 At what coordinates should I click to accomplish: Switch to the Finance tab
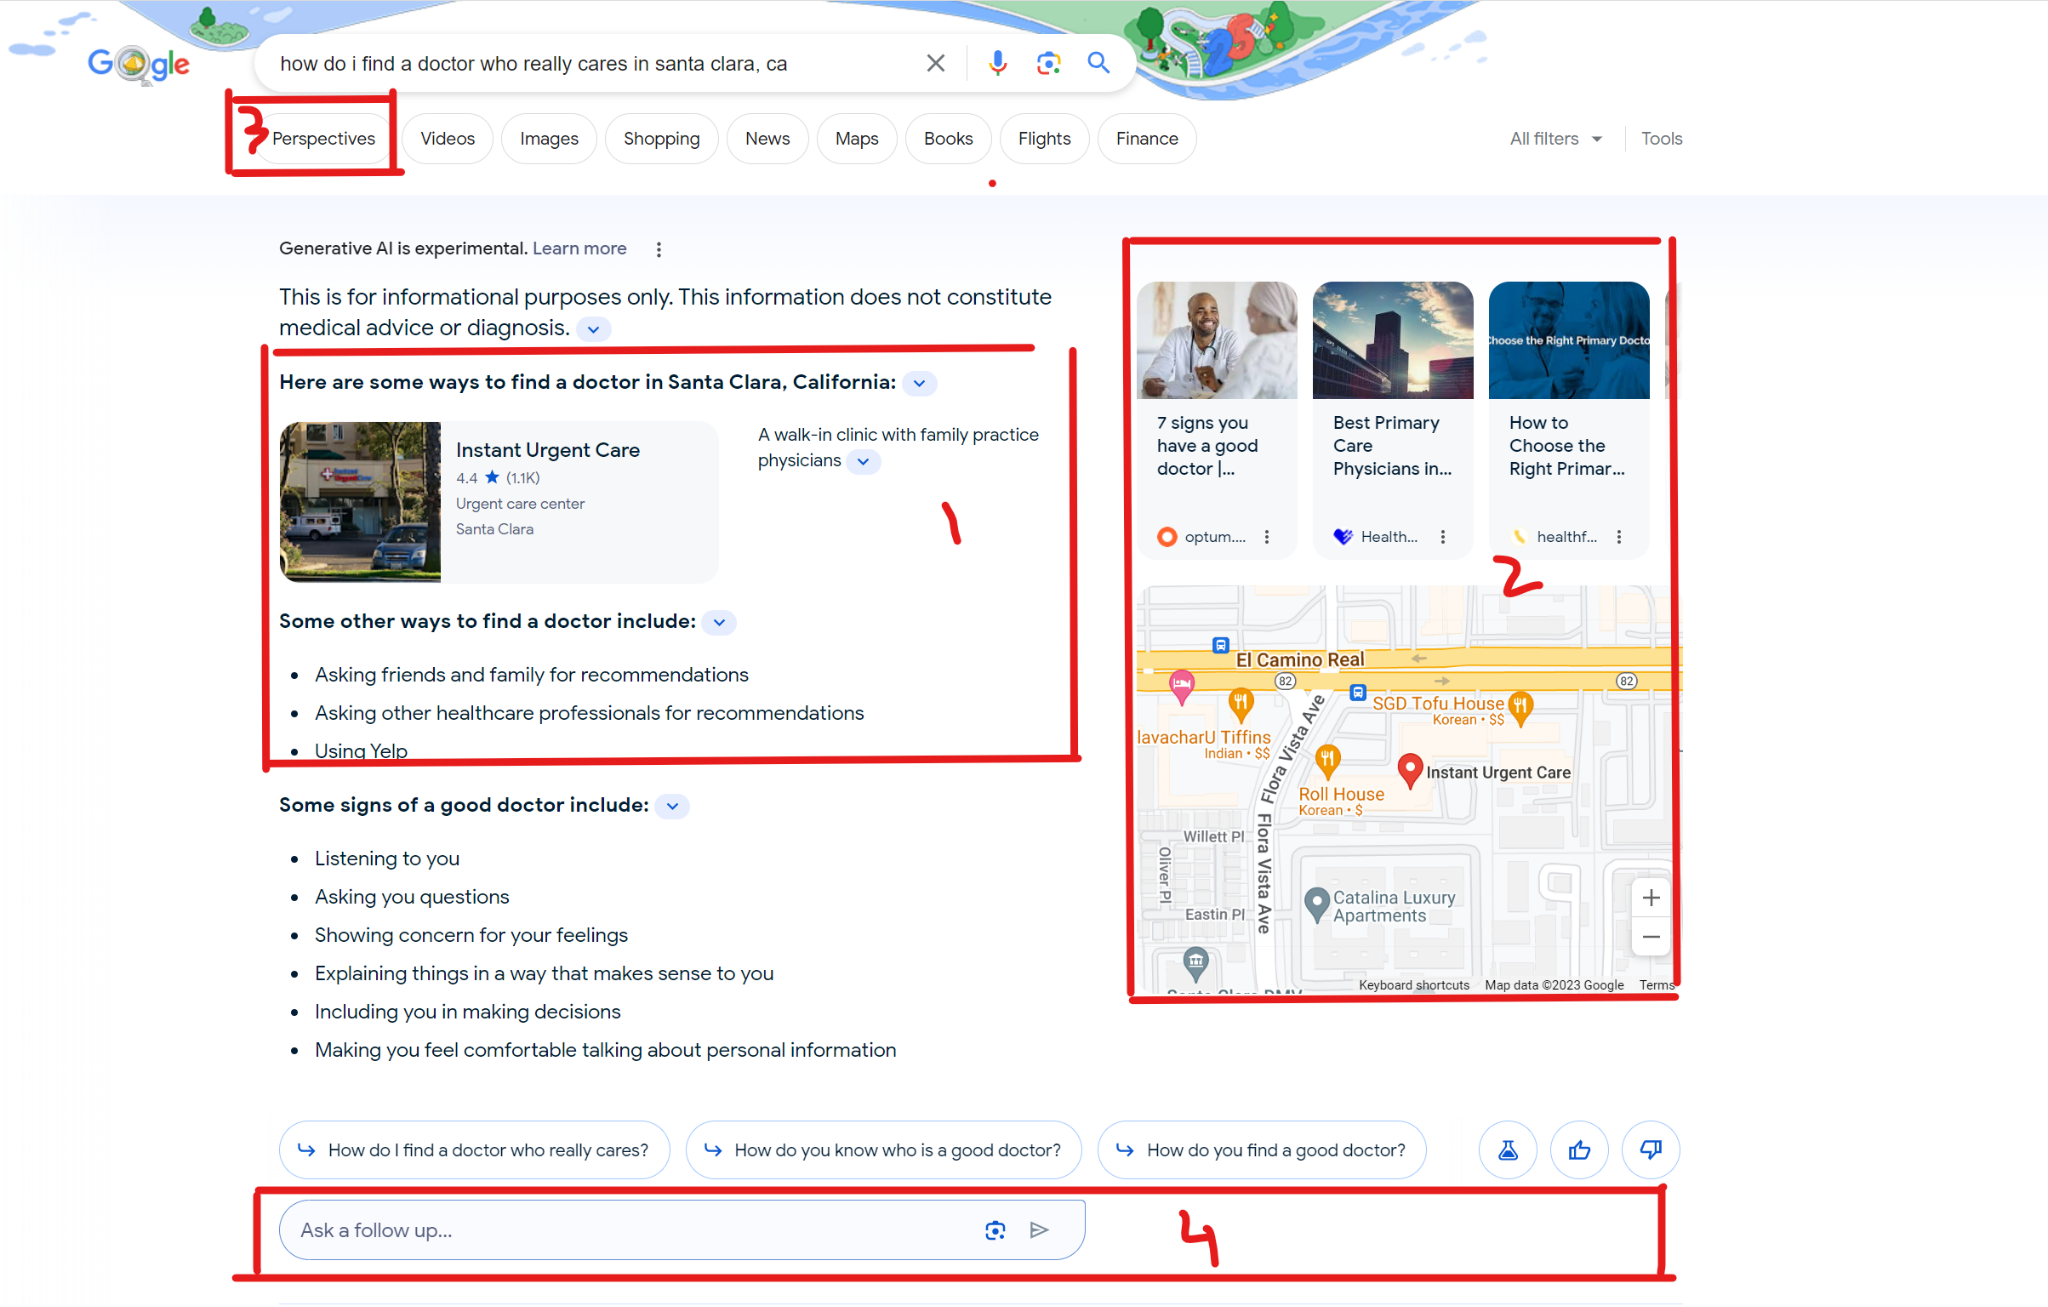[1147, 139]
